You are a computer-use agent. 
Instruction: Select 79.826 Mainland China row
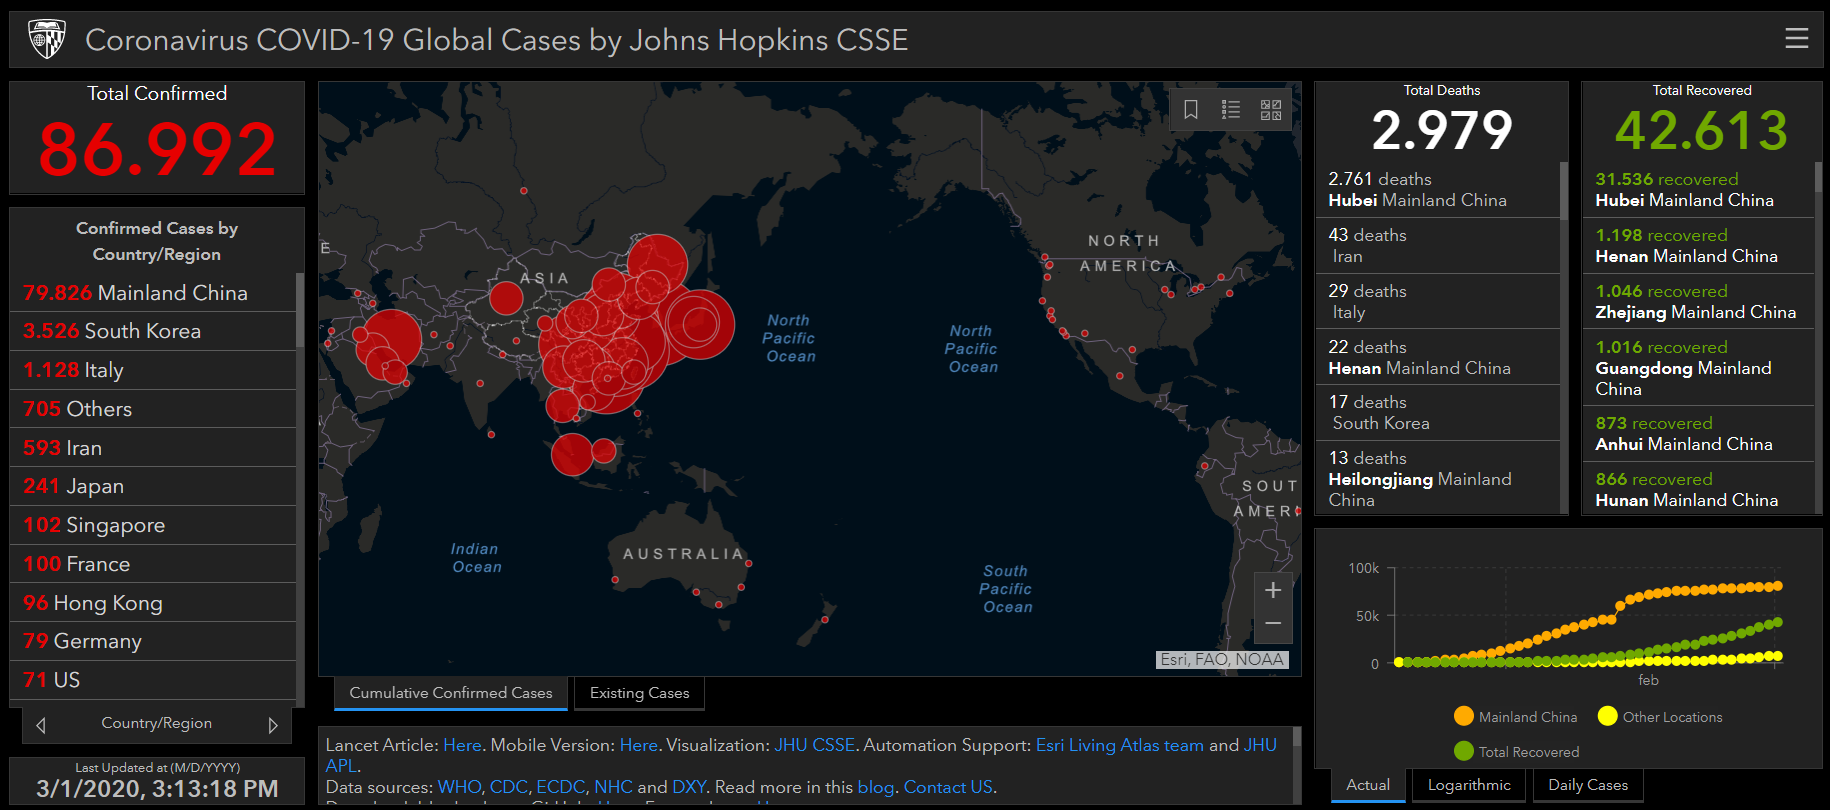tap(153, 293)
